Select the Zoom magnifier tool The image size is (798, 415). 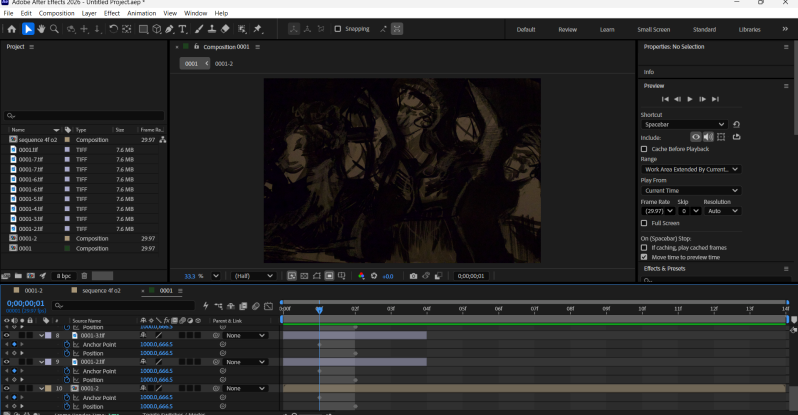coord(54,29)
